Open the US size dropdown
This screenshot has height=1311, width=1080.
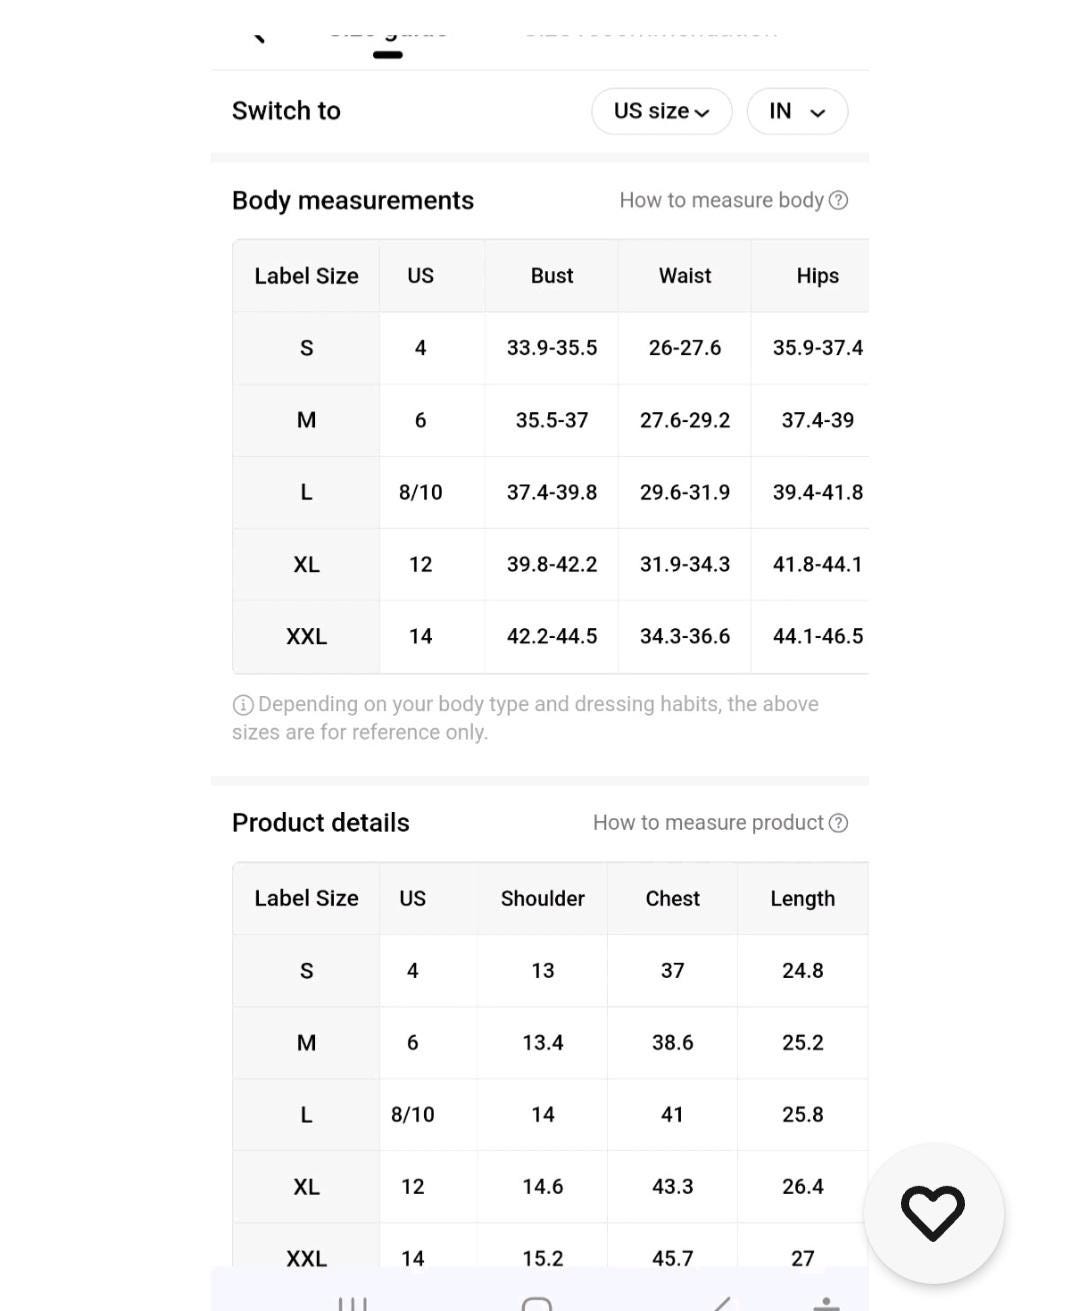click(662, 111)
